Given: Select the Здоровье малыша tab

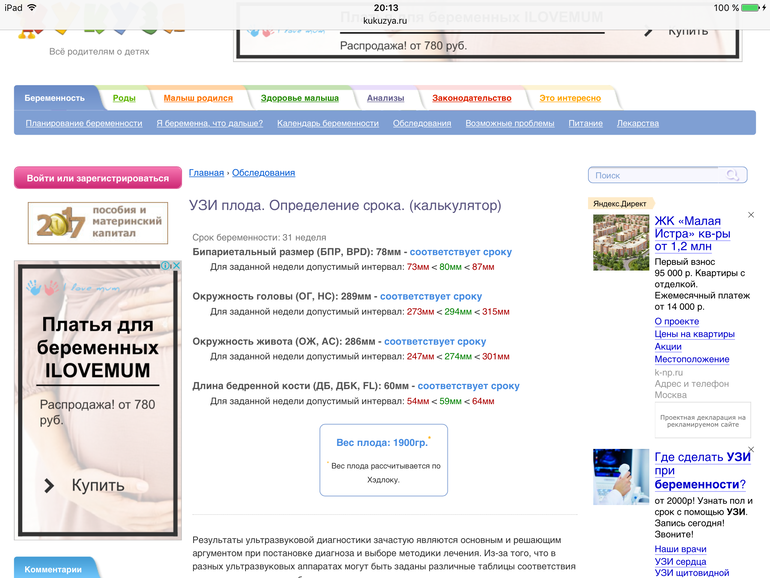Looking at the screenshot, I should click(299, 98).
